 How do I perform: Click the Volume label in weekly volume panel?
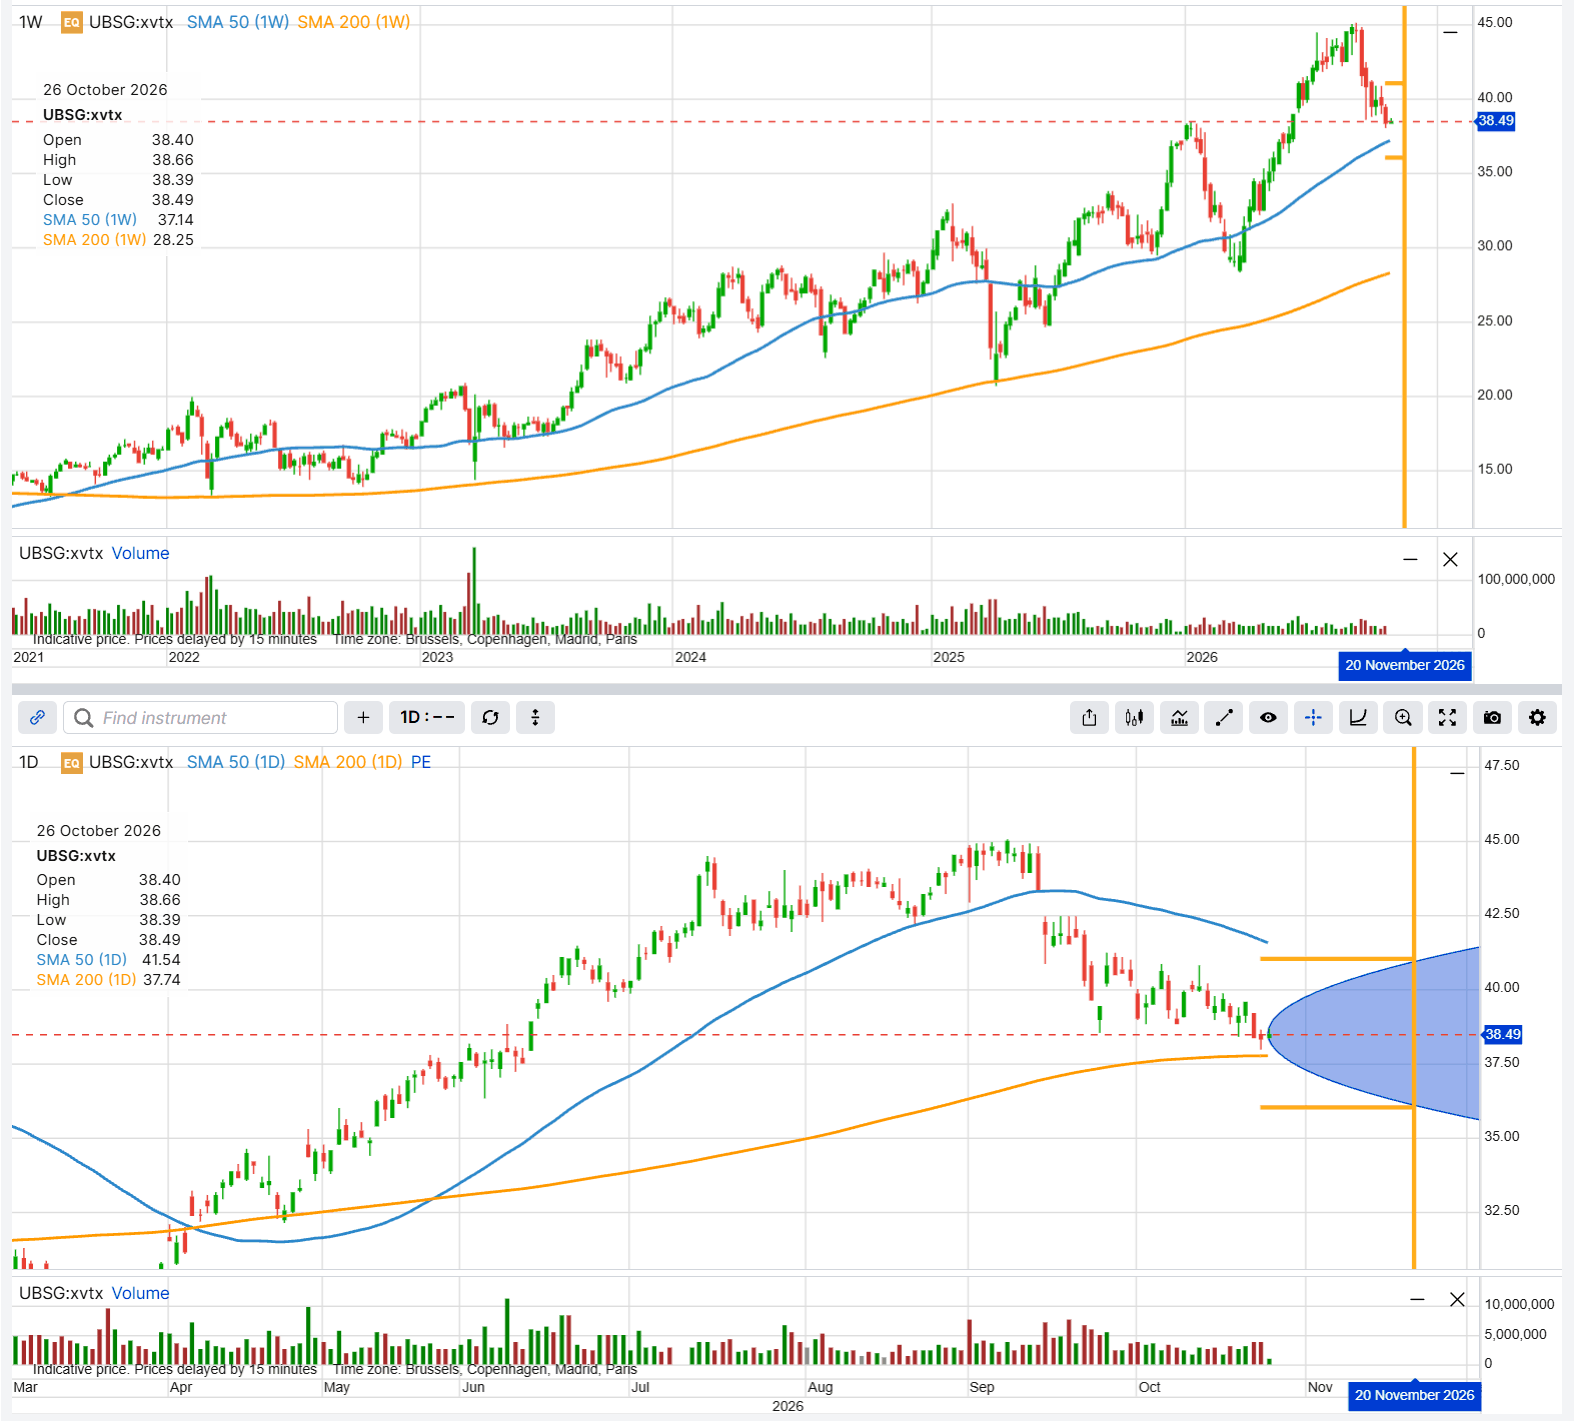point(140,554)
